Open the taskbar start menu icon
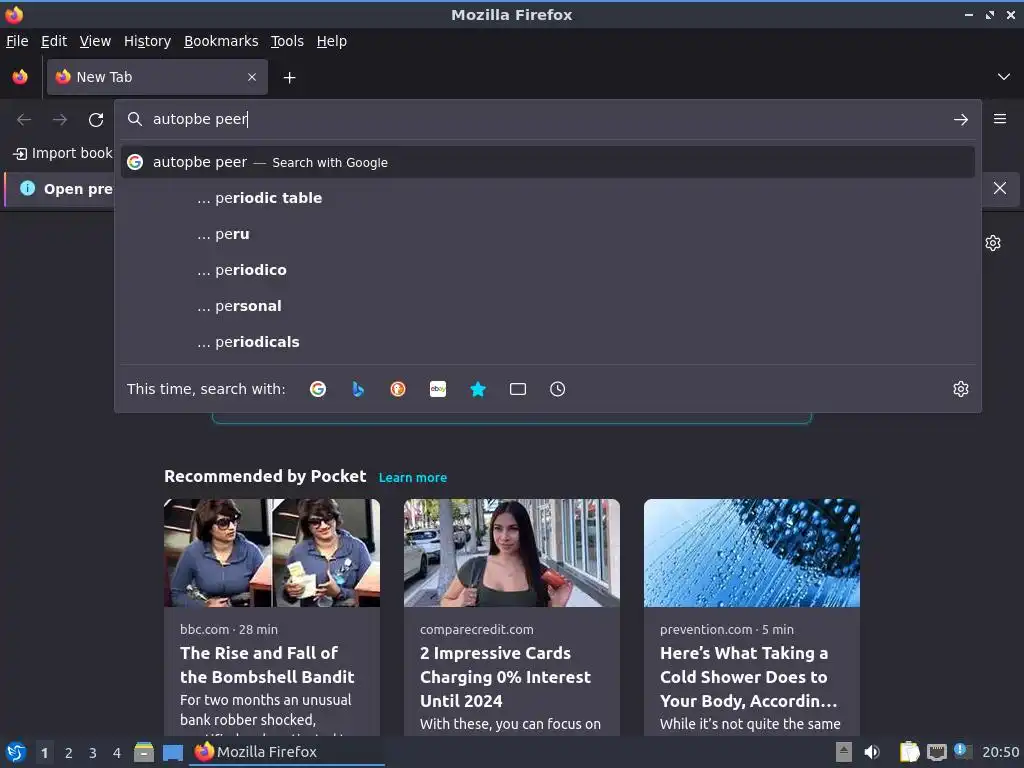Image resolution: width=1024 pixels, height=768 pixels. [16, 752]
